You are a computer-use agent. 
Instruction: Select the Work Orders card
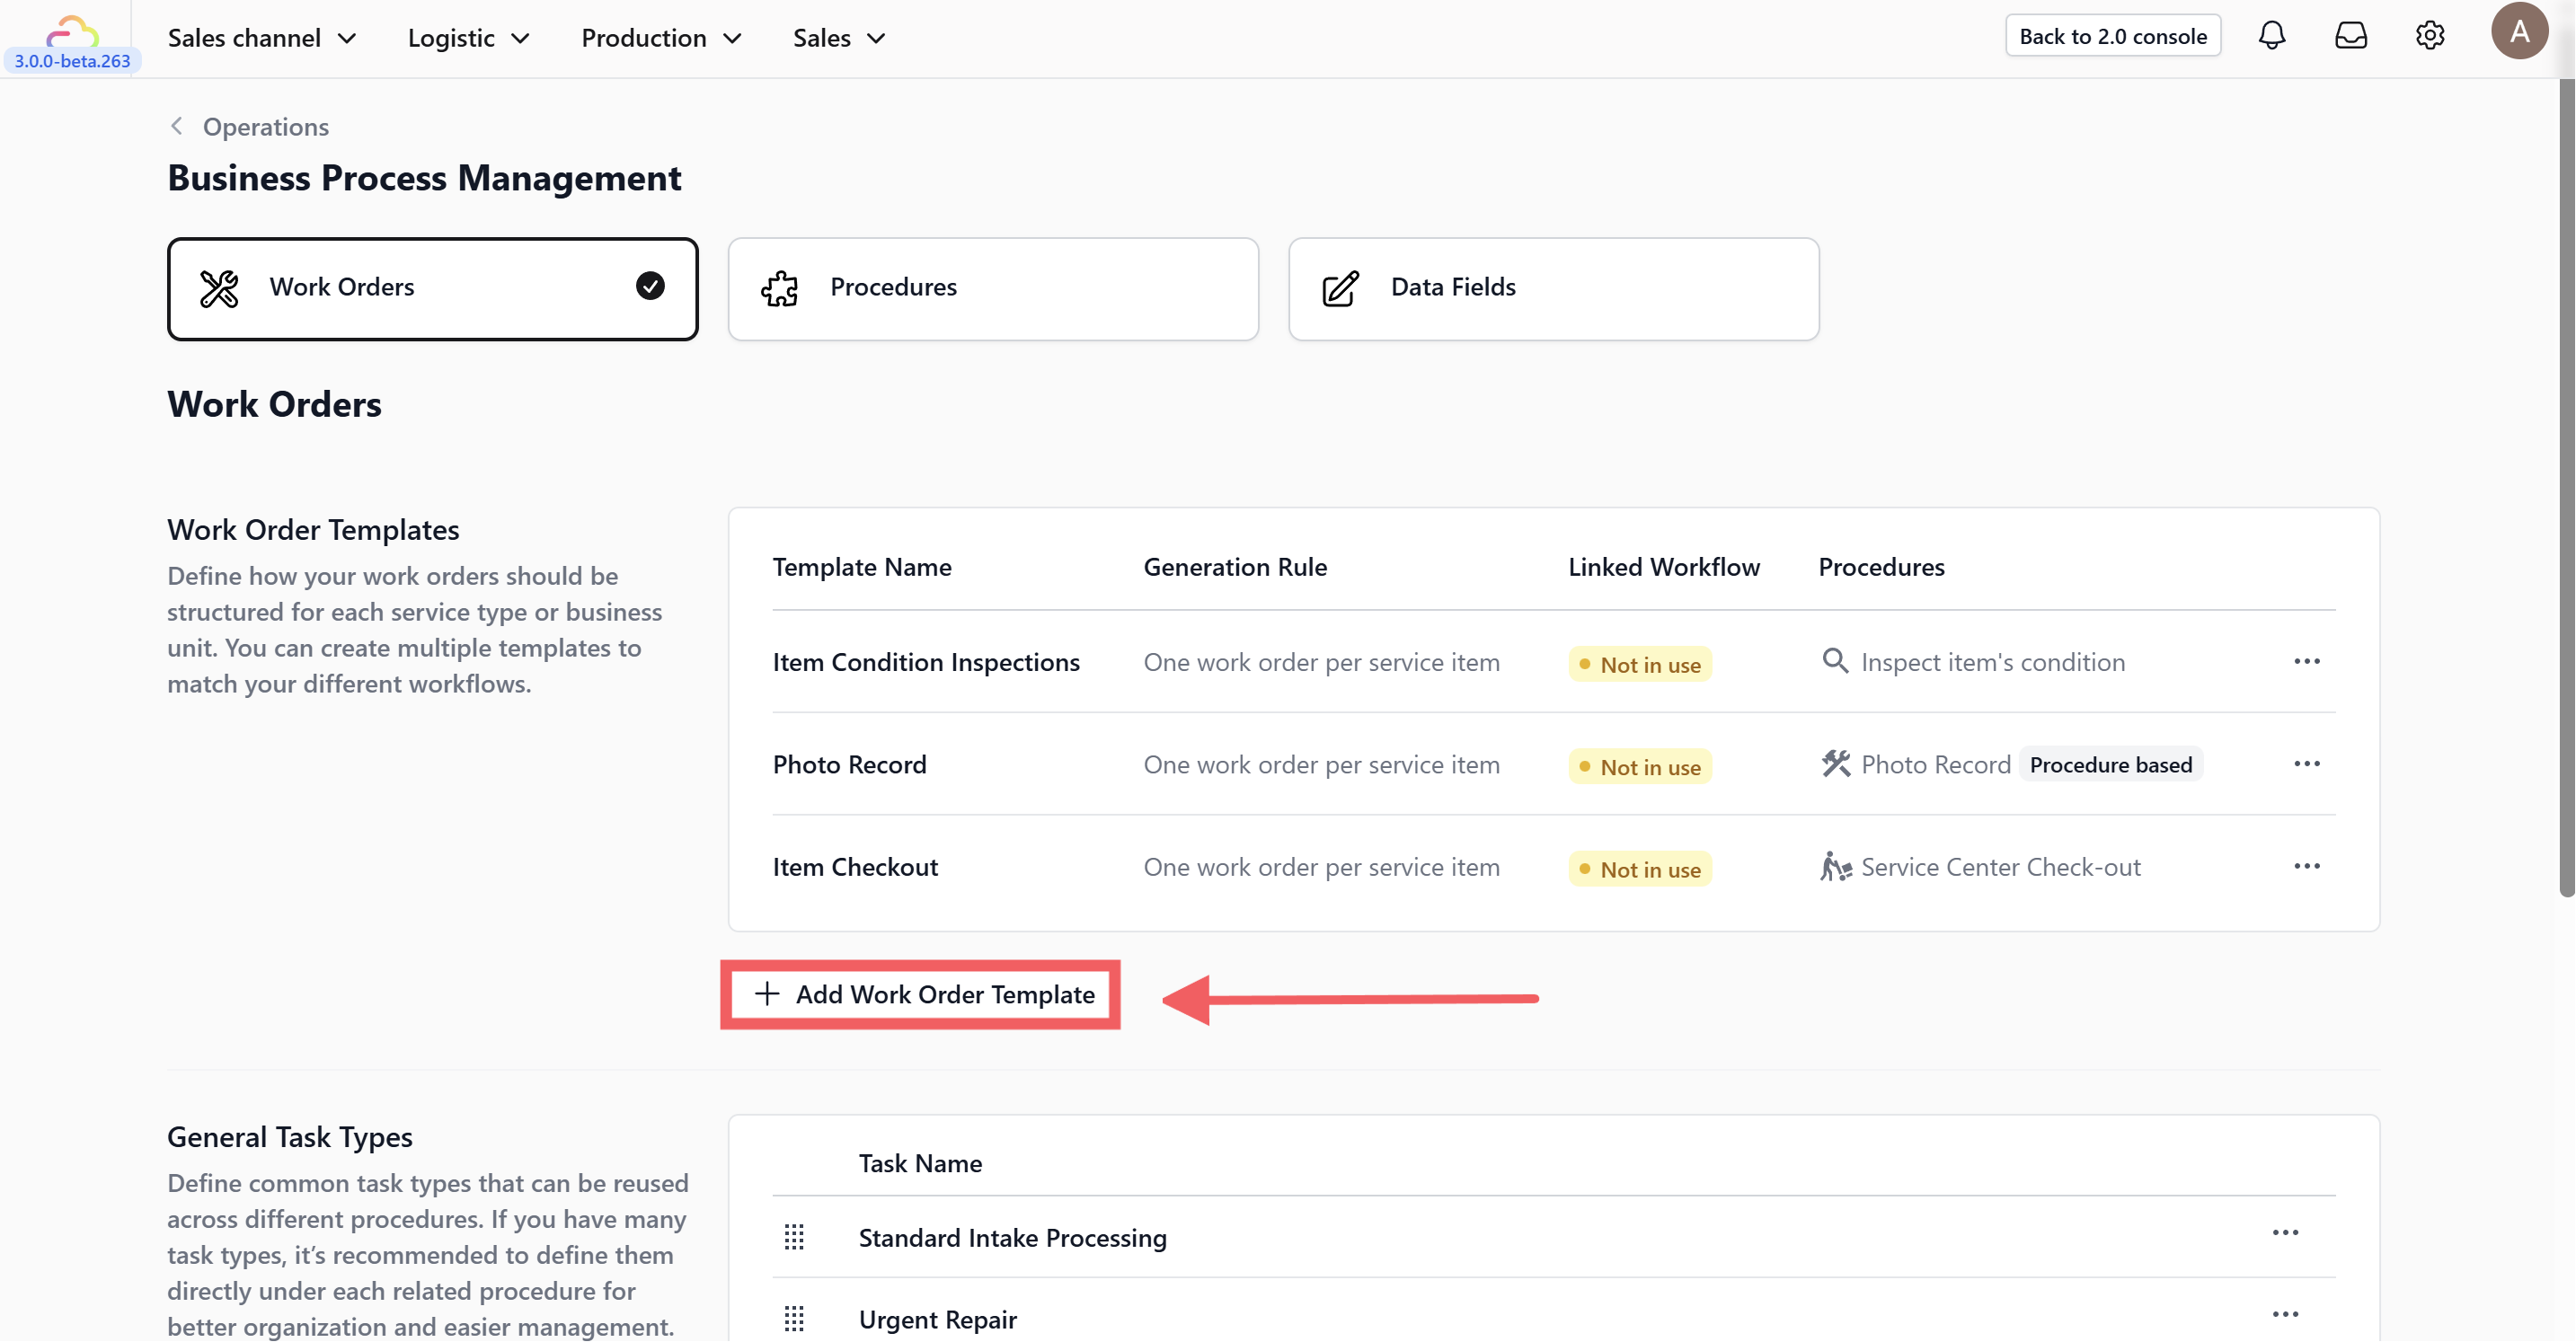point(432,288)
